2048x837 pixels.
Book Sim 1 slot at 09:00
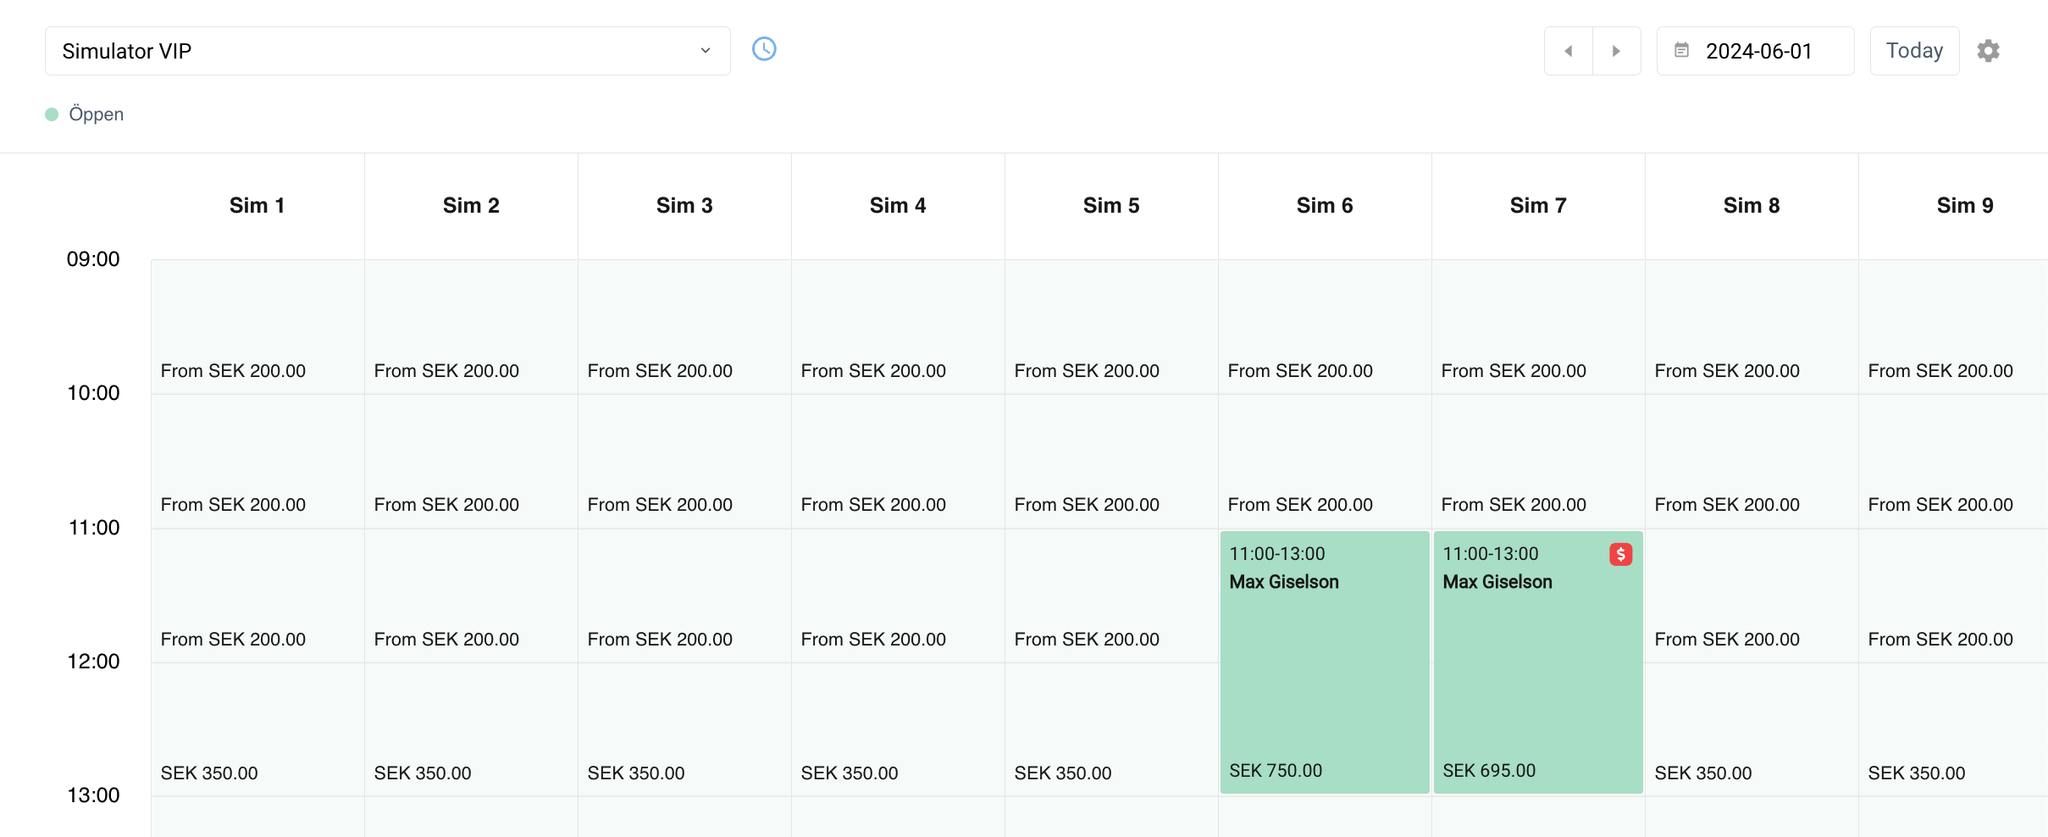click(258, 327)
